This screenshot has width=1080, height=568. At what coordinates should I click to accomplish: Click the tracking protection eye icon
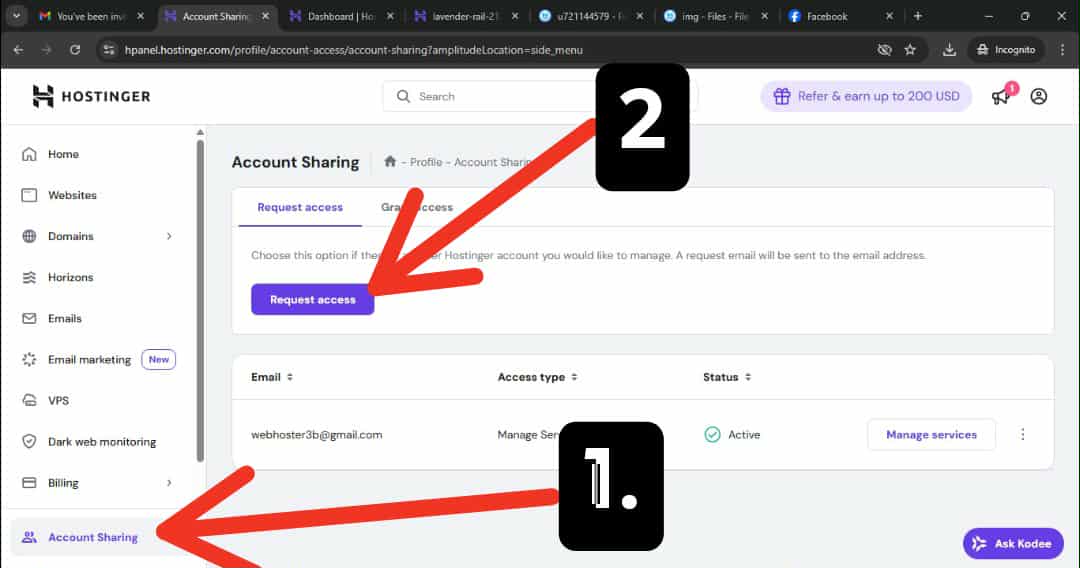tap(884, 49)
